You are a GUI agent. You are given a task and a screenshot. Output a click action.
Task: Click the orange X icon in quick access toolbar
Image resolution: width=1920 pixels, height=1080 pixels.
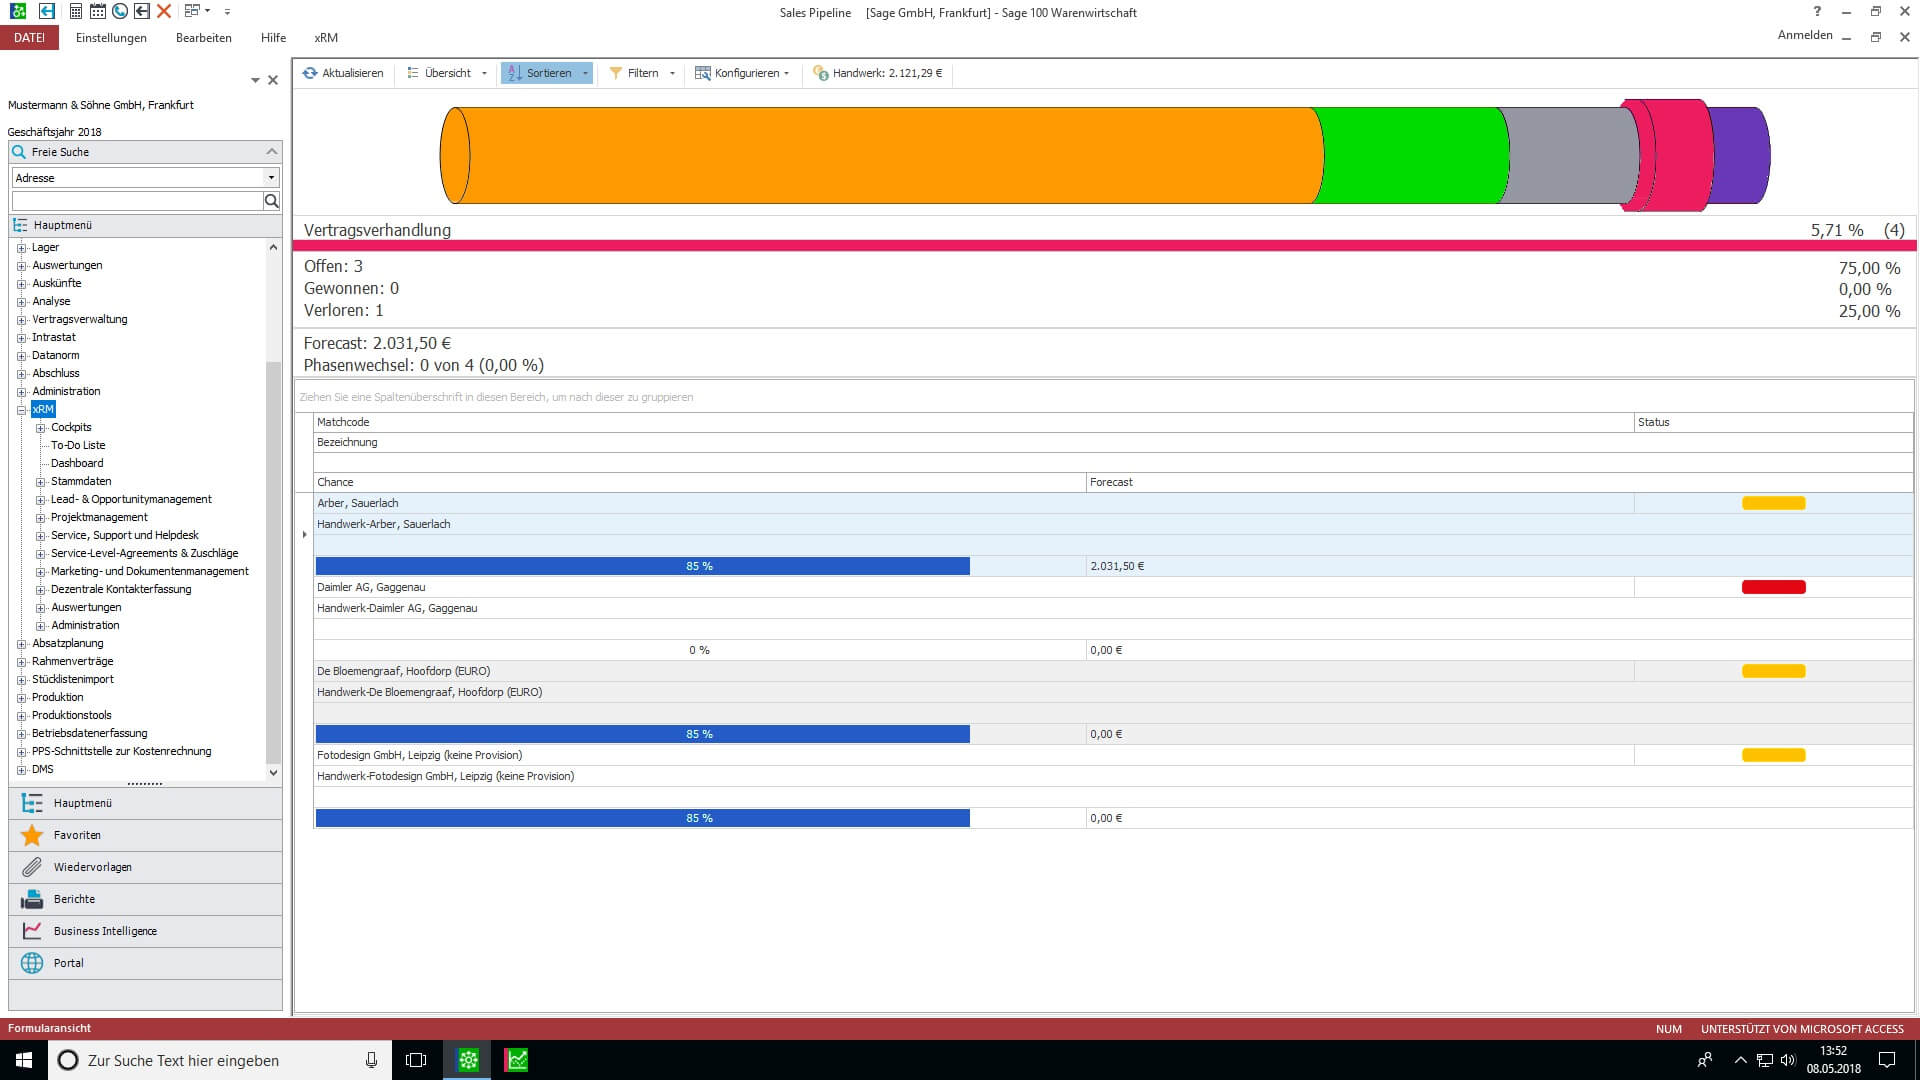click(164, 12)
